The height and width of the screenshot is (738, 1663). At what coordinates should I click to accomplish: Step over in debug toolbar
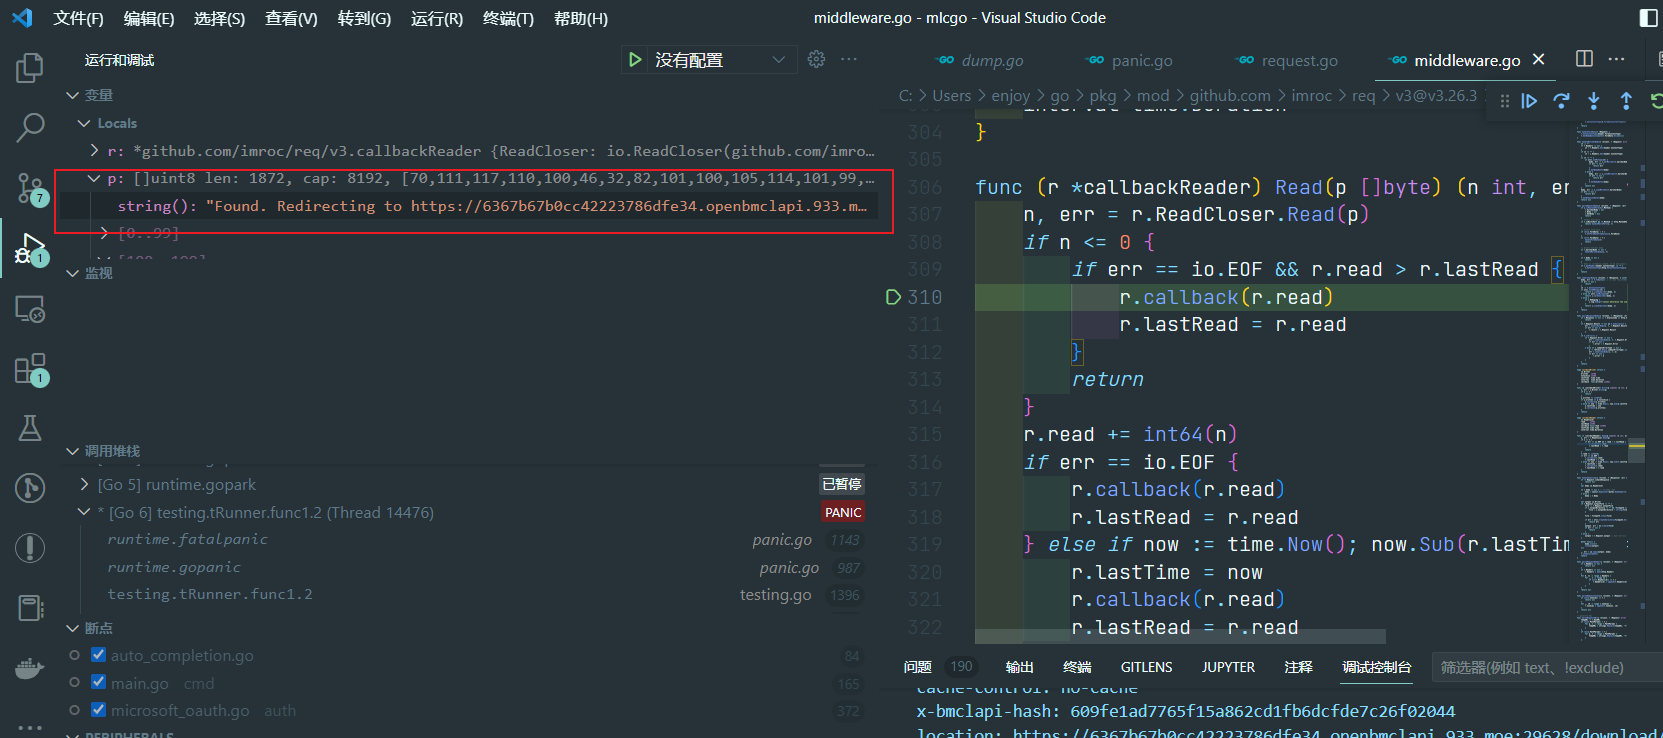point(1561,101)
